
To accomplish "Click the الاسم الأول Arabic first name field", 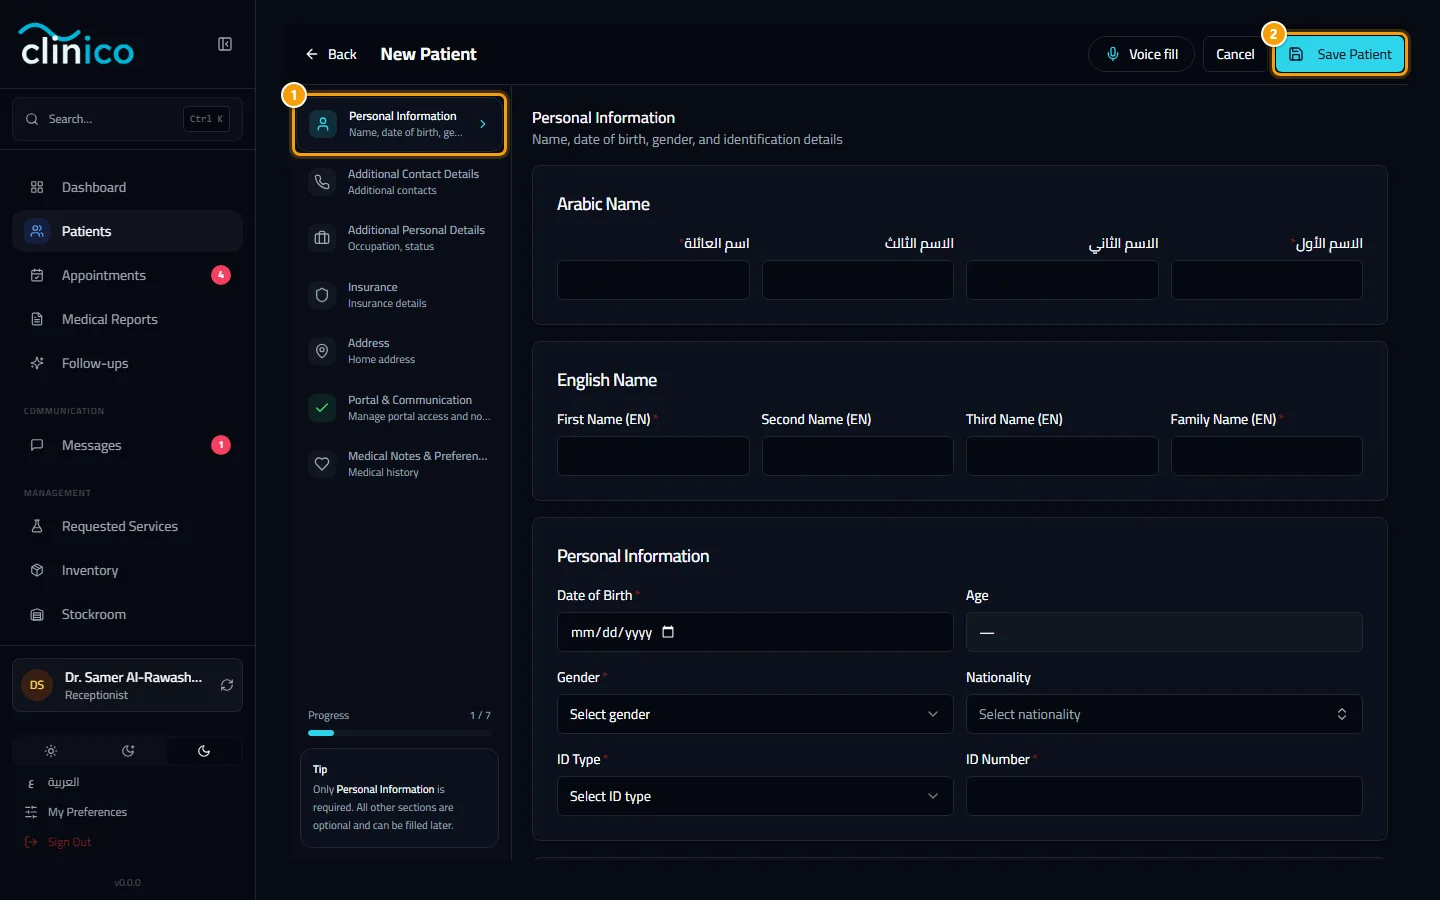I will point(1266,280).
